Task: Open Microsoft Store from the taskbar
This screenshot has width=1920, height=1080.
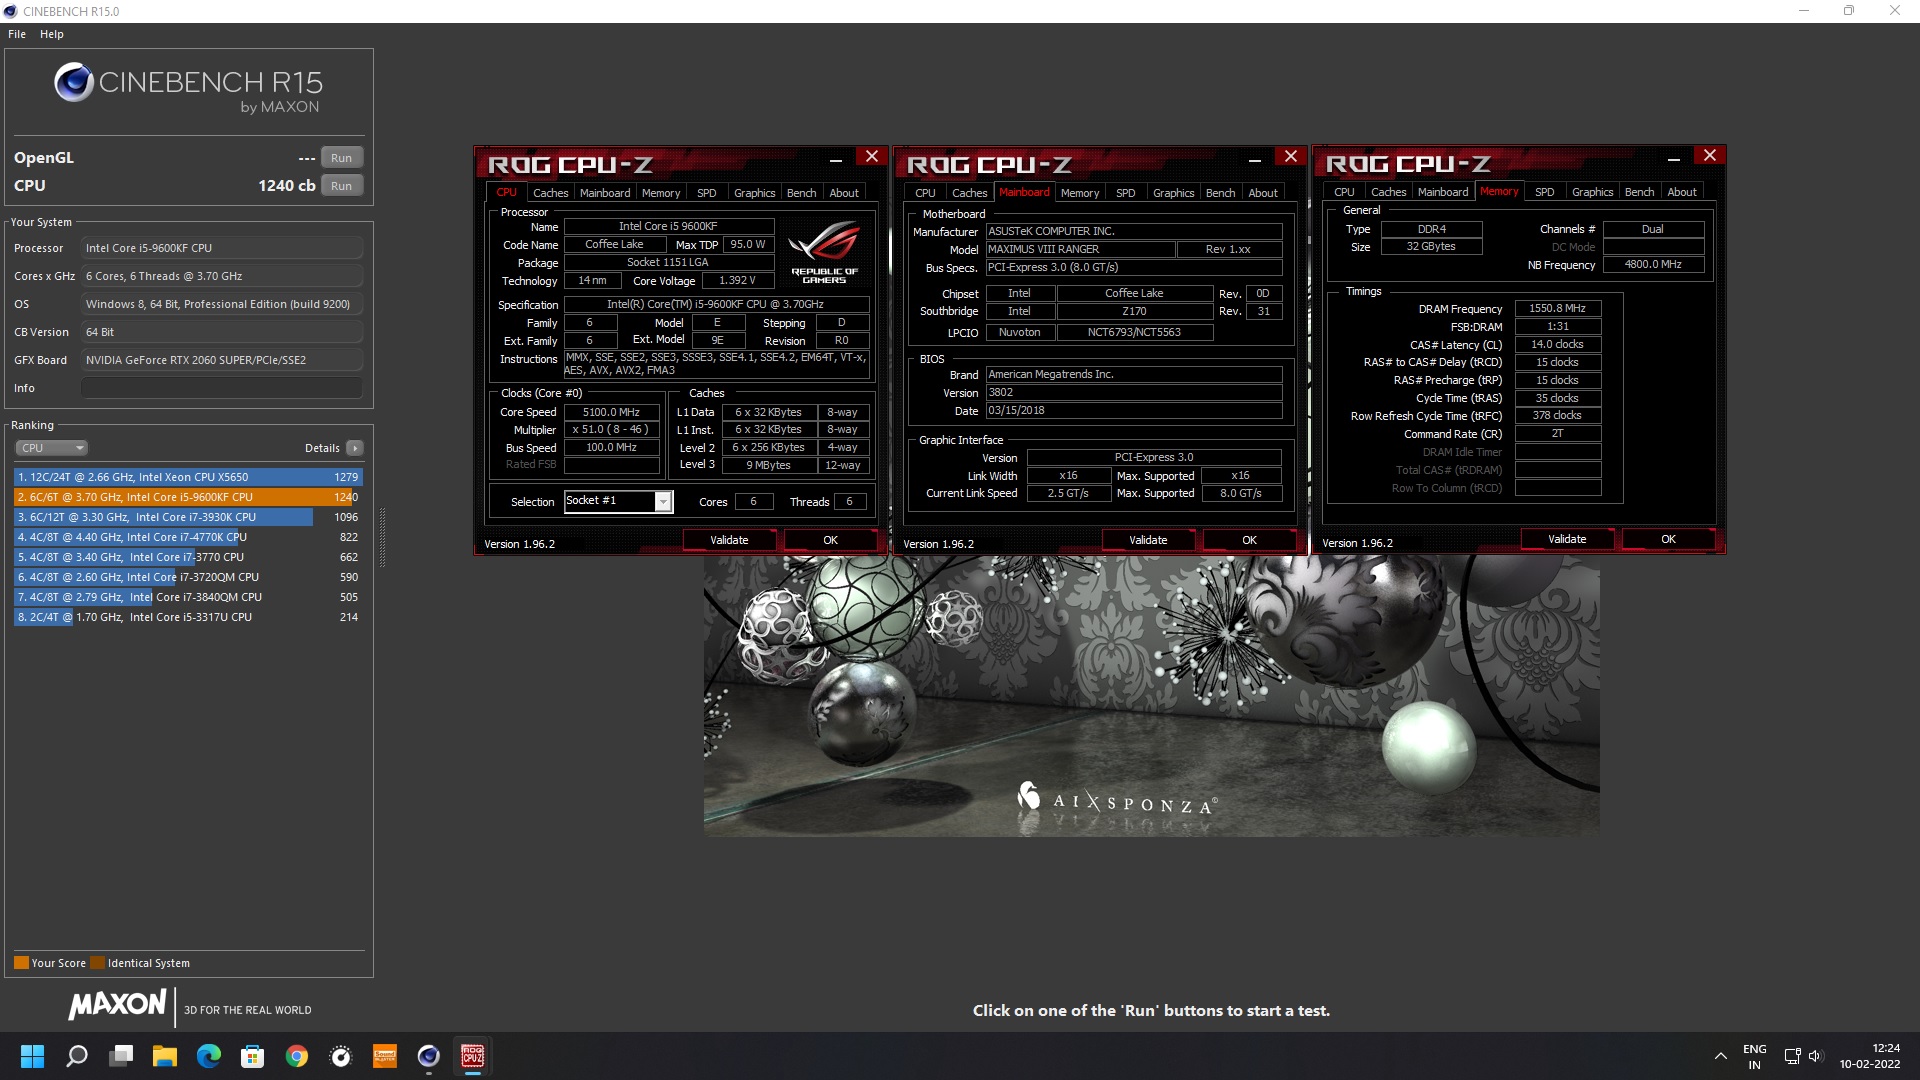Action: point(253,1056)
